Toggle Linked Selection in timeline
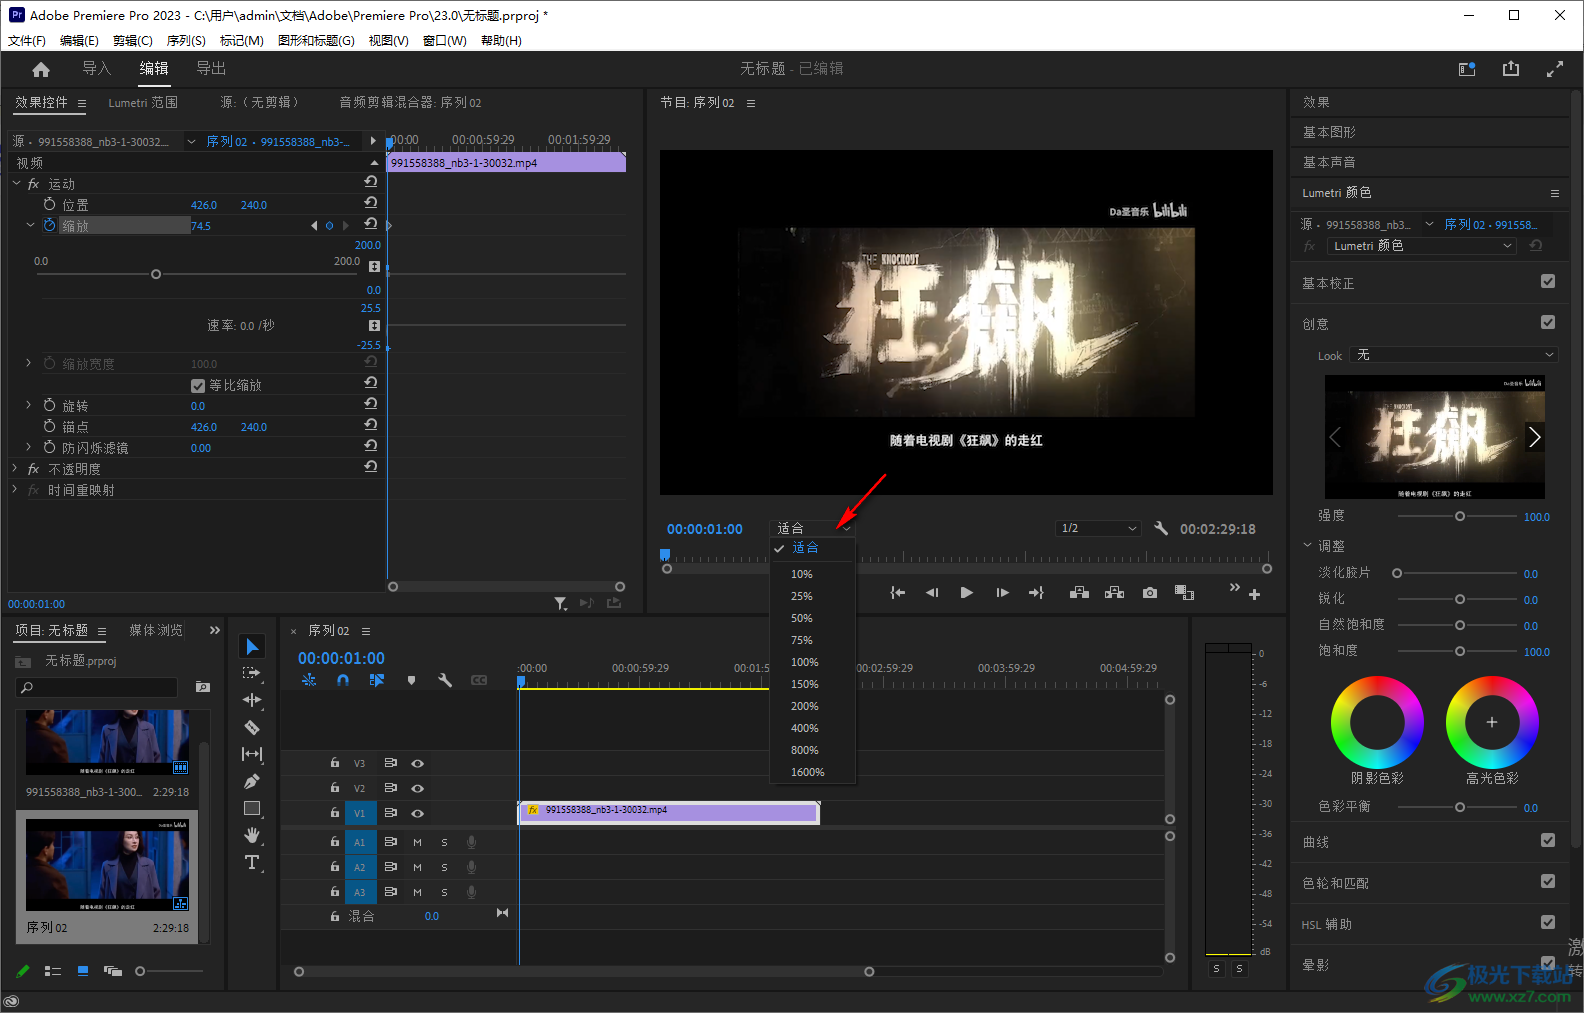The image size is (1584, 1013). point(377,680)
